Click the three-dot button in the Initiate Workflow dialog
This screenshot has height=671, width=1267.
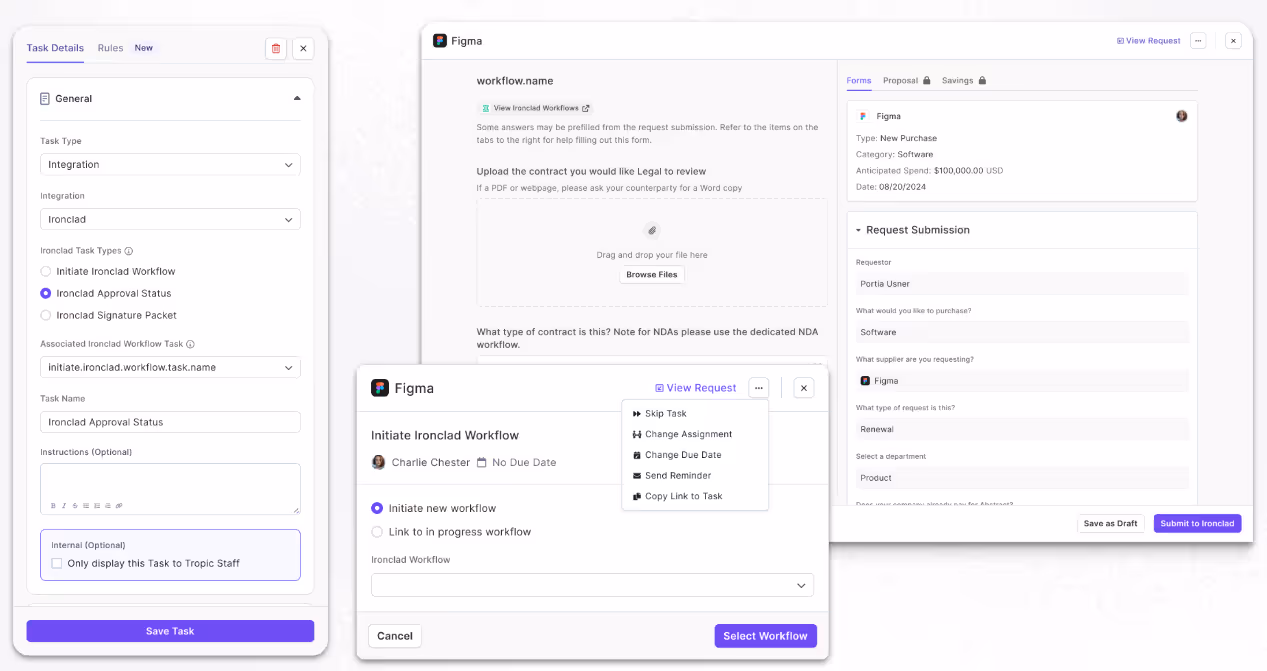[x=758, y=388]
